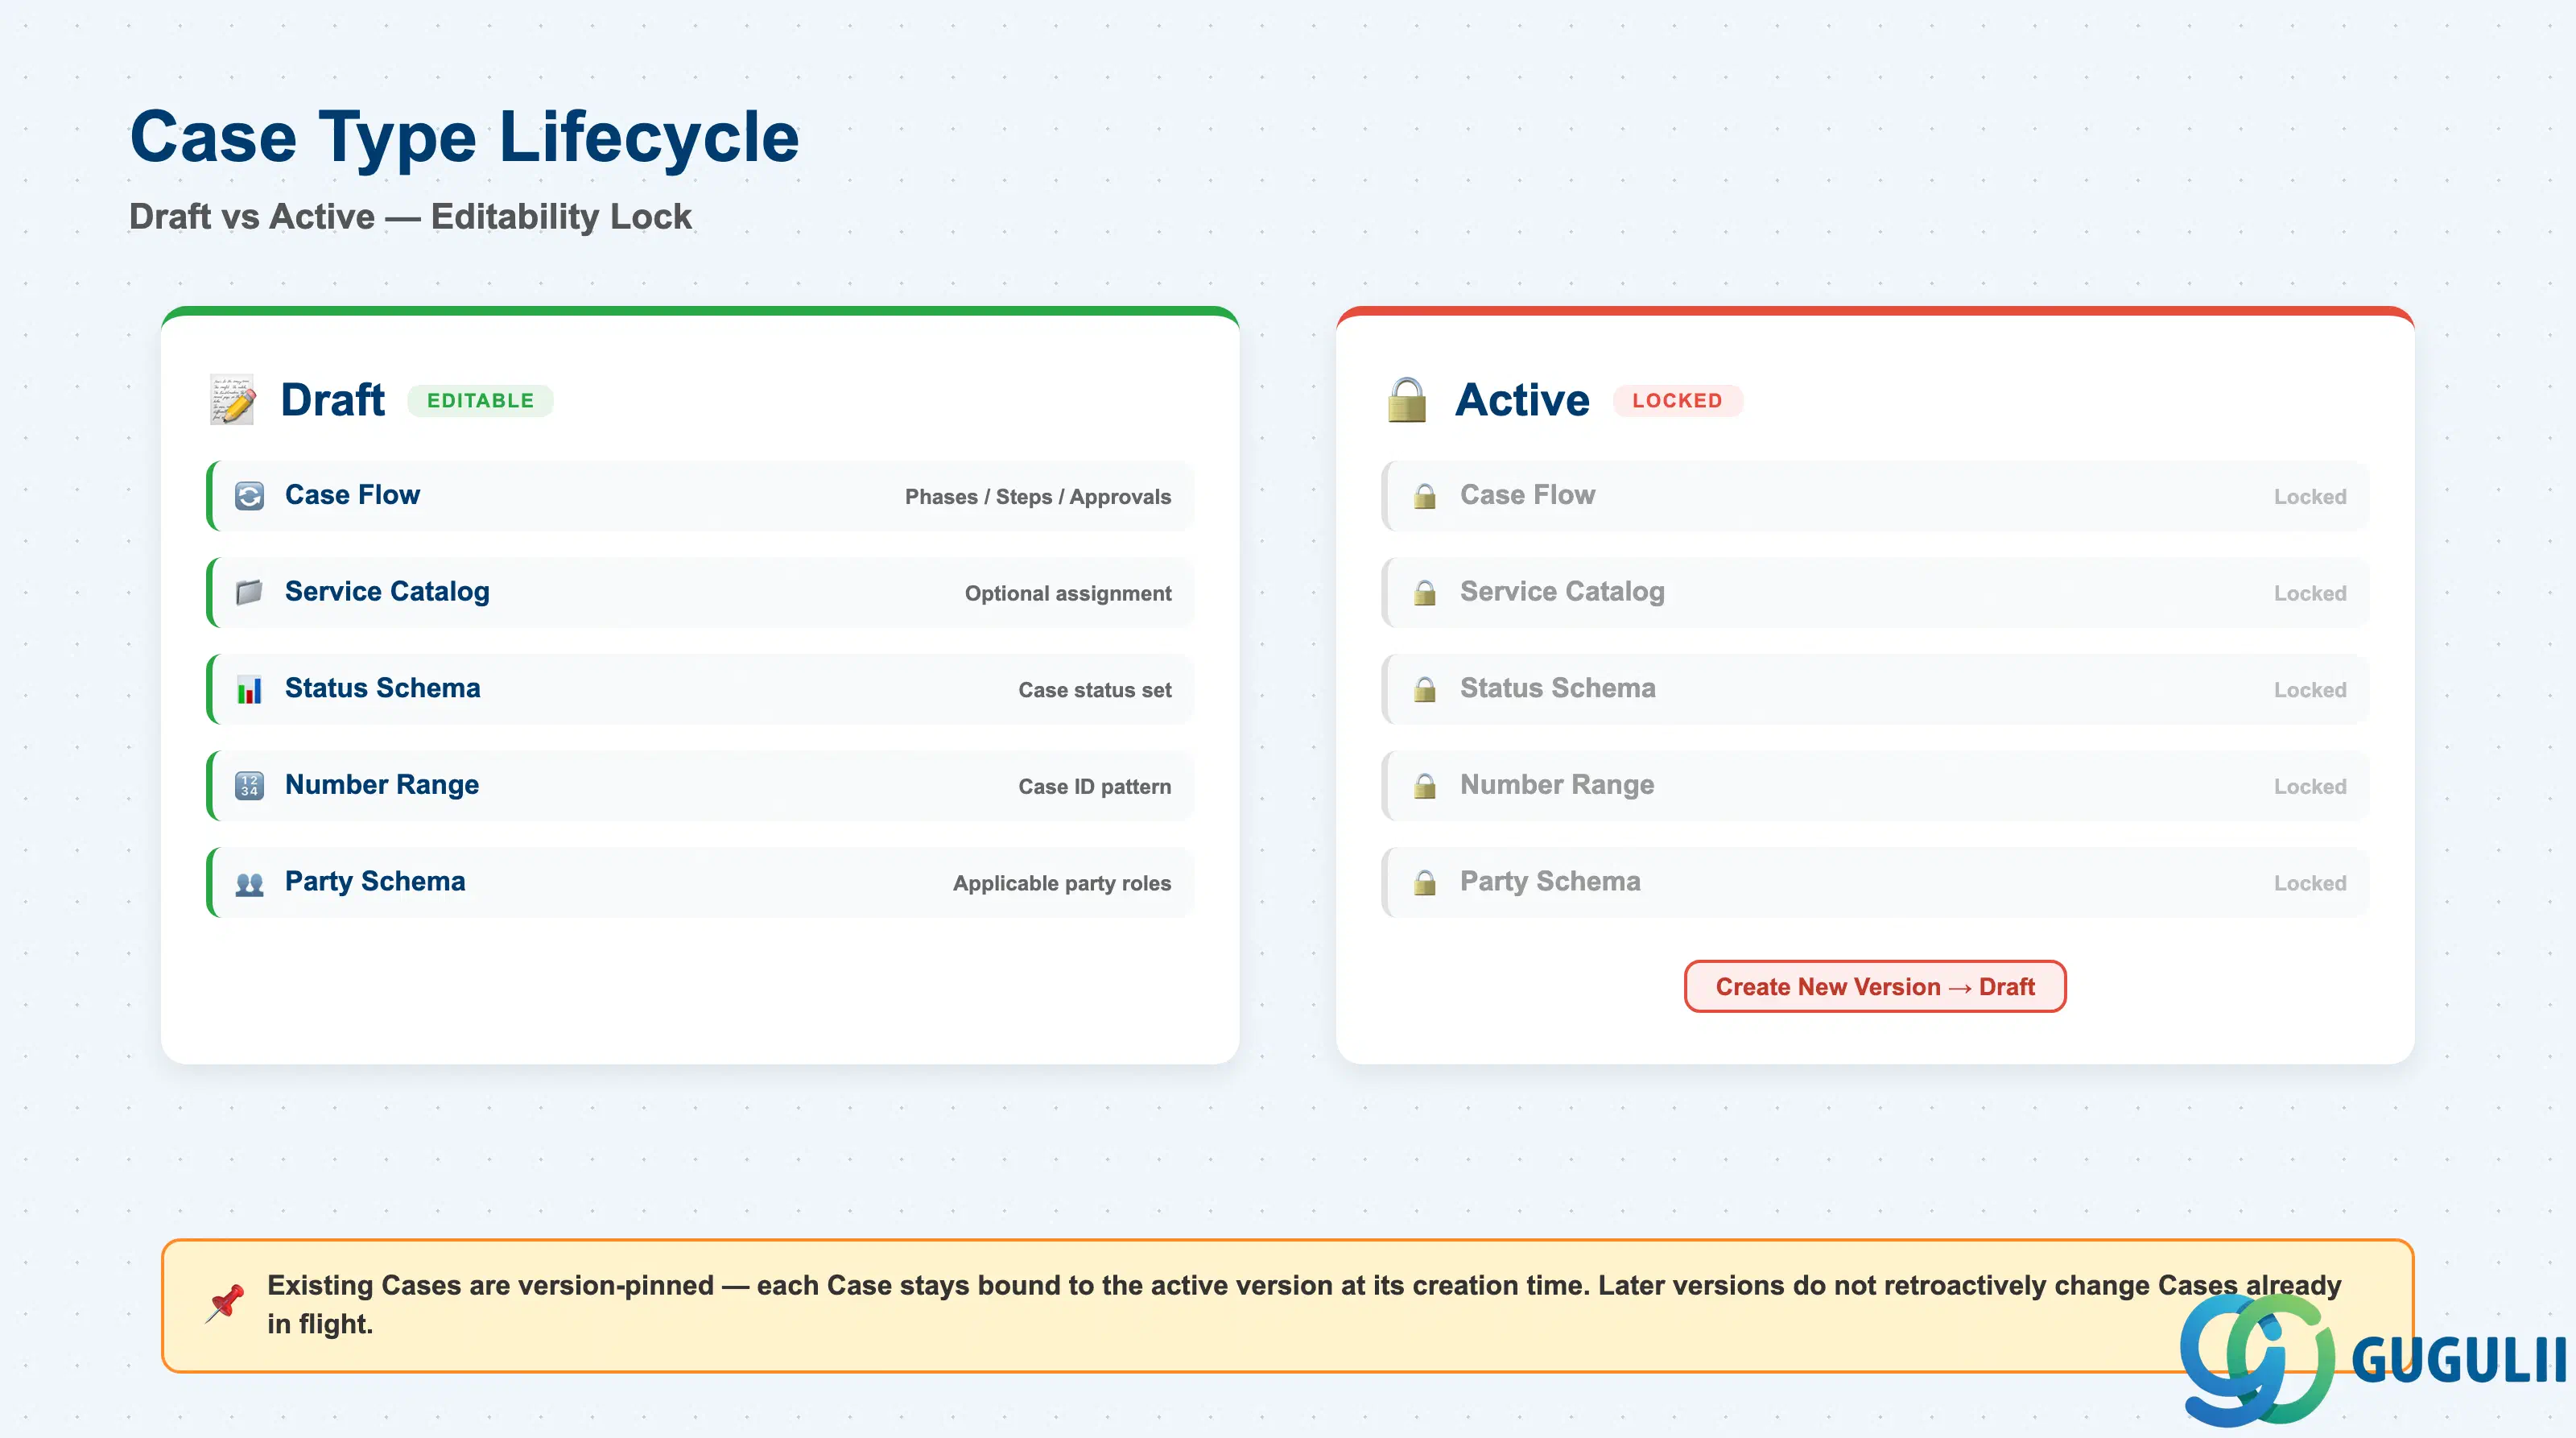Select Status Schema label in Draft
Image resolution: width=2576 pixels, height=1438 pixels.
382,688
